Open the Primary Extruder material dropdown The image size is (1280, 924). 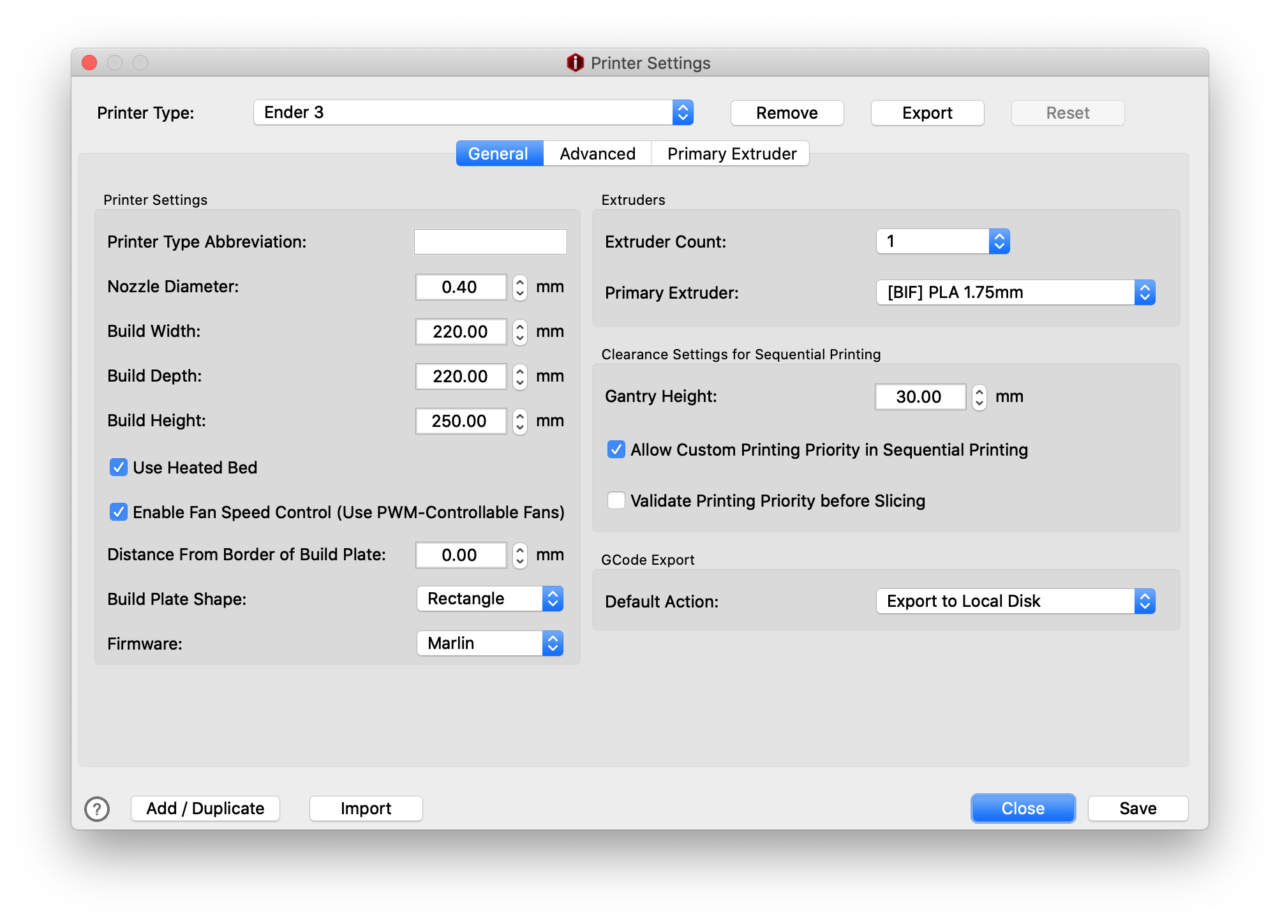click(x=1015, y=292)
